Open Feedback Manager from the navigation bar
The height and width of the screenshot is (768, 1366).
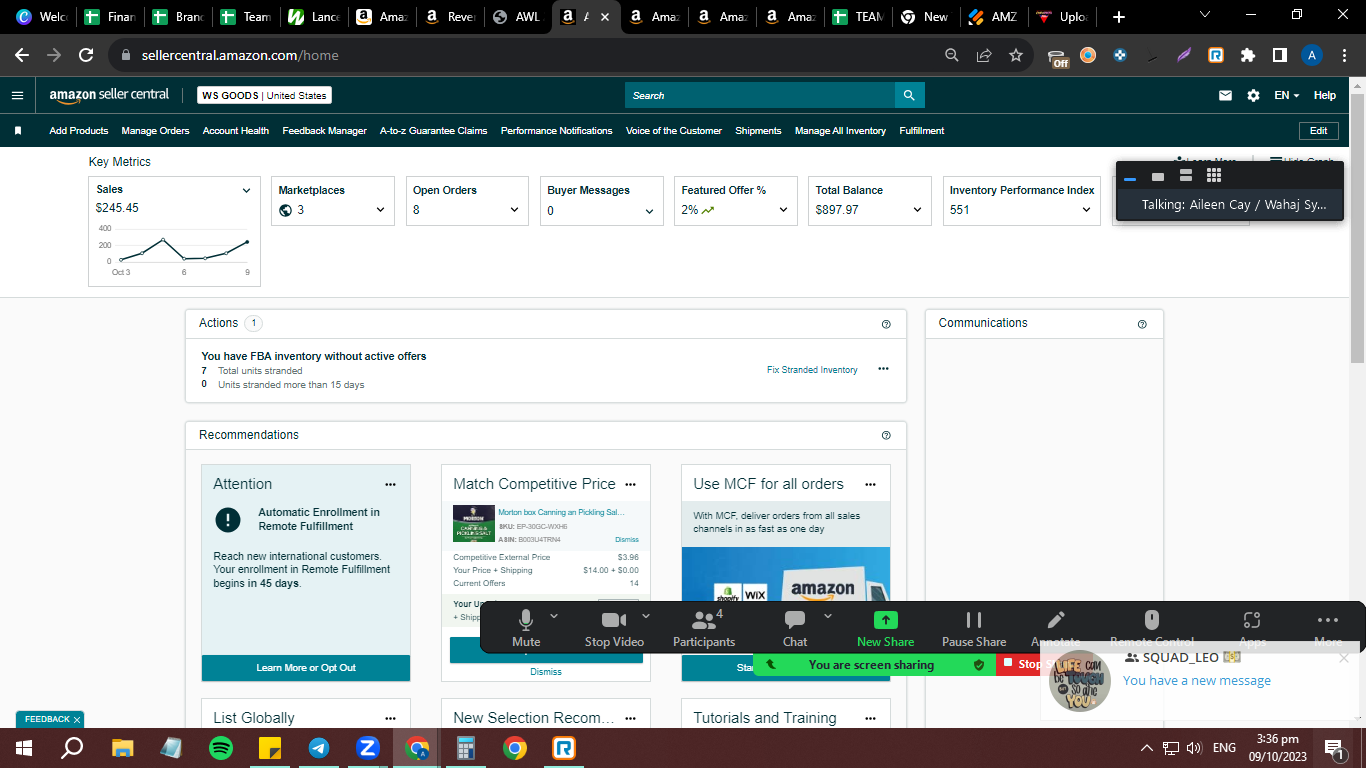[x=324, y=131]
